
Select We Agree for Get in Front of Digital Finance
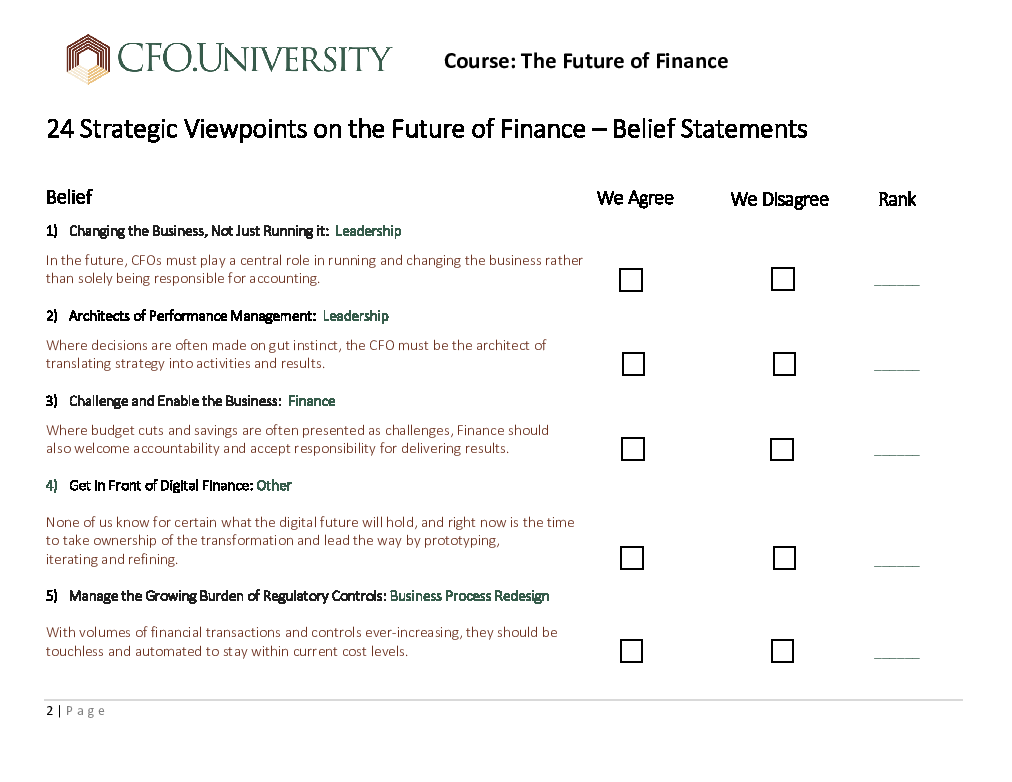tap(632, 558)
